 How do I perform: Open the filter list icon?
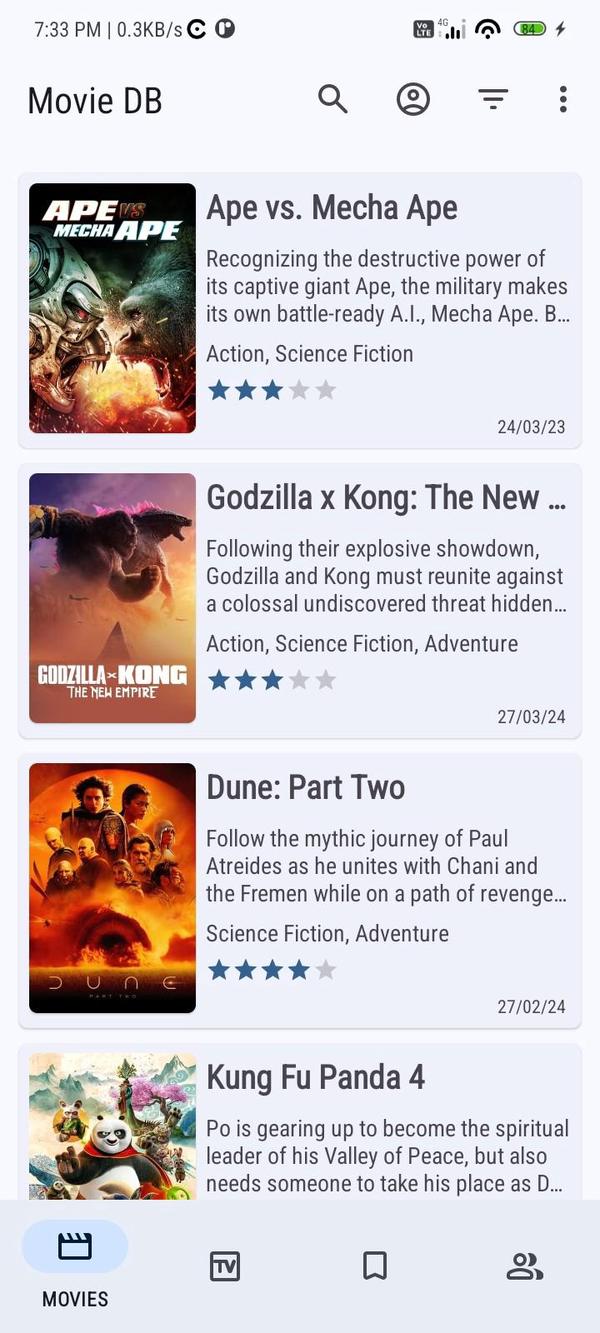pyautogui.click(x=492, y=99)
